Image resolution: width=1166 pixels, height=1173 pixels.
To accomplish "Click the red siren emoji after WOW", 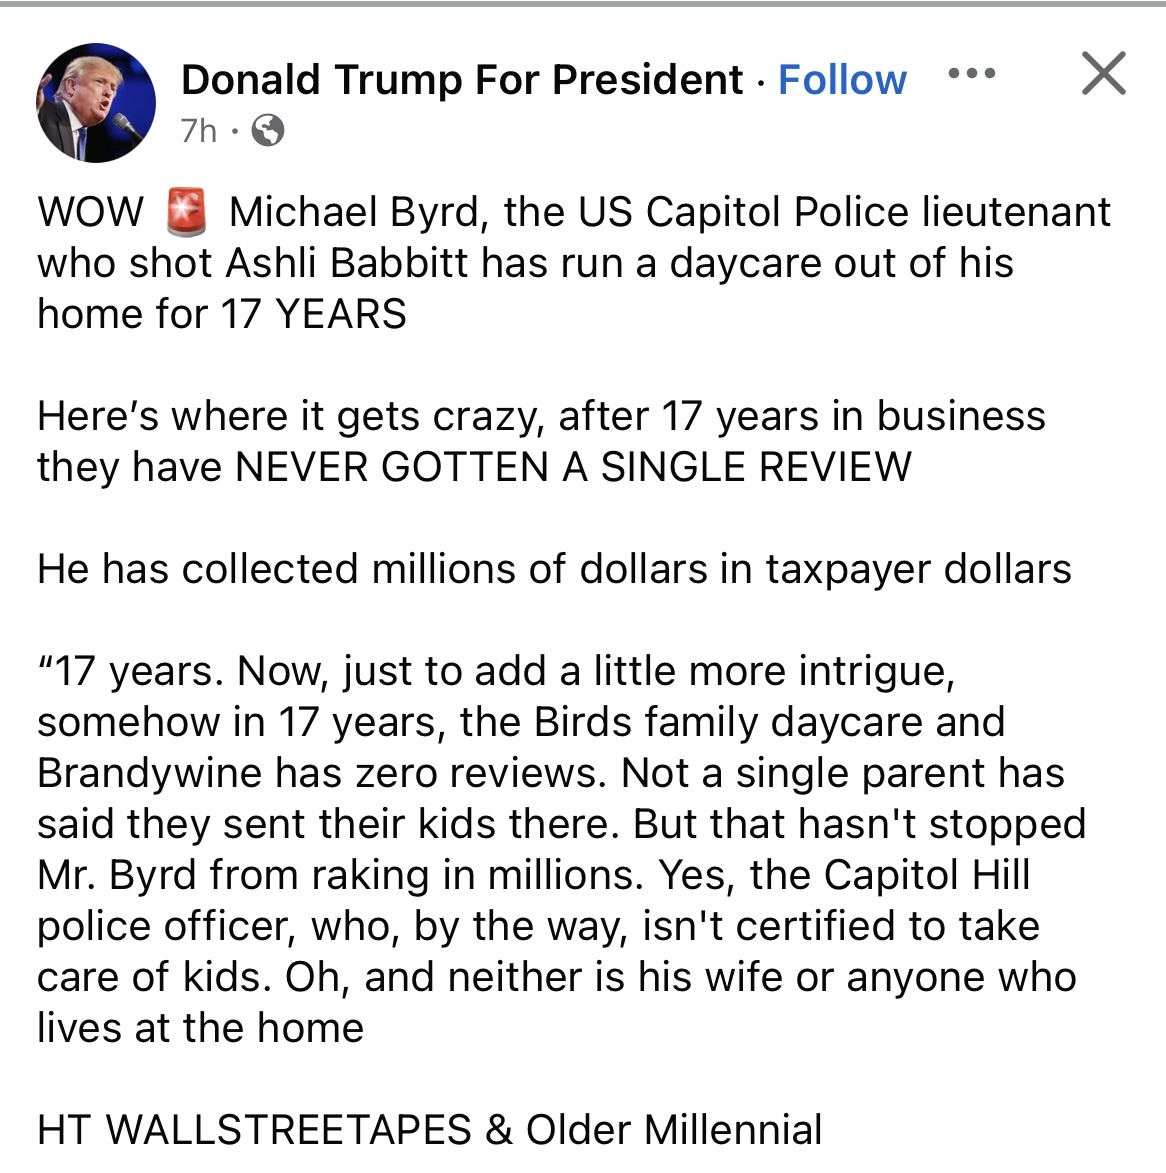I will point(185,212).
